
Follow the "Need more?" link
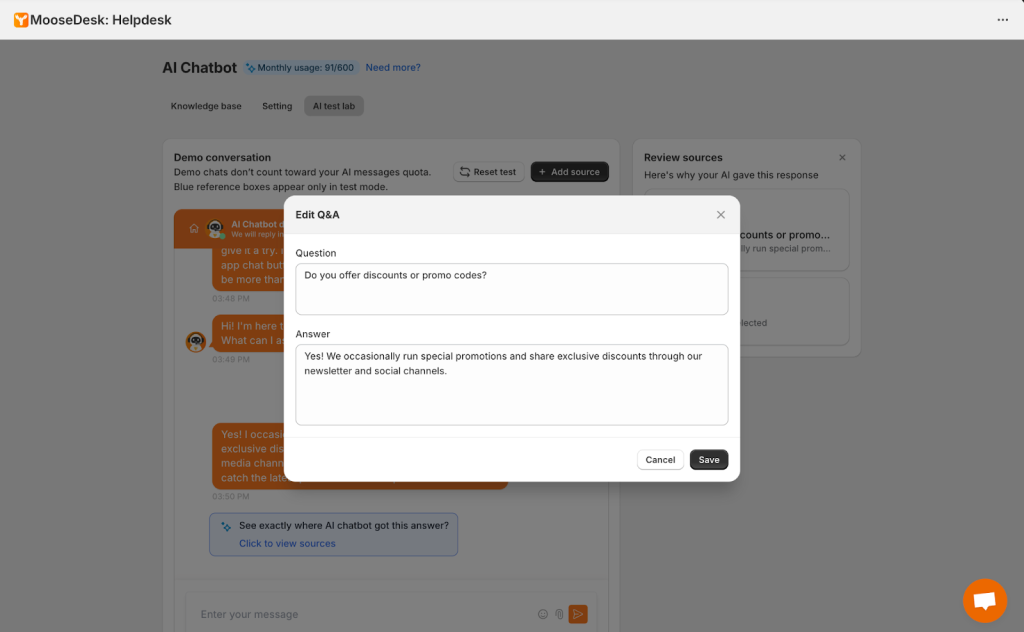393,68
